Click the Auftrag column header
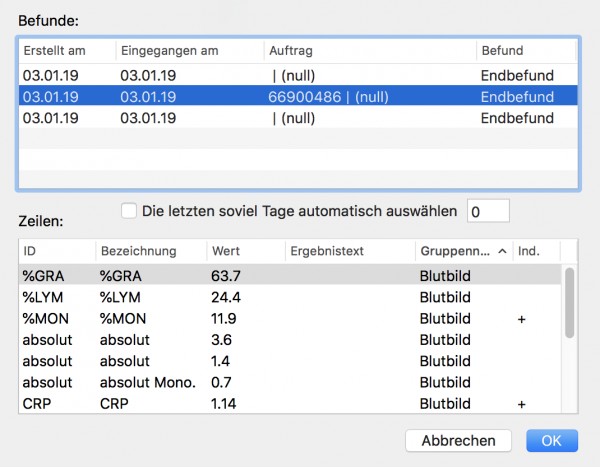Viewport: 600px width, 467px height. coord(370,51)
